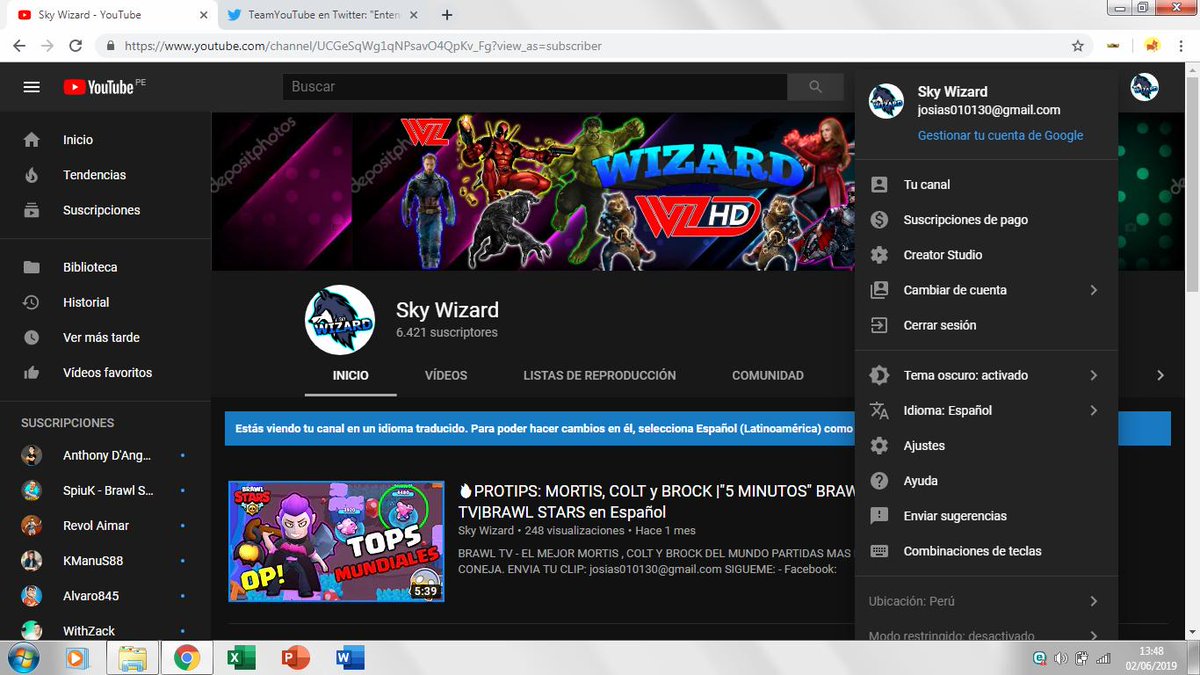Open the system tray network signal icon
This screenshot has height=675, width=1200.
coord(1103,658)
